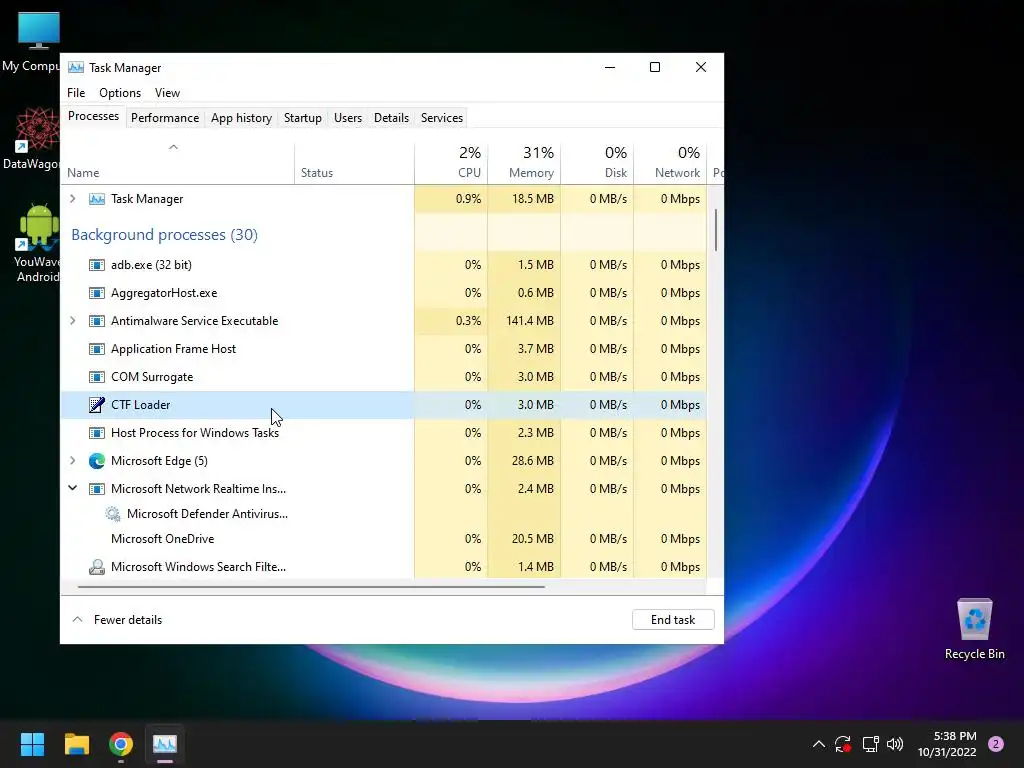Open the taskbar clock showing 5:38 PM

[947, 744]
